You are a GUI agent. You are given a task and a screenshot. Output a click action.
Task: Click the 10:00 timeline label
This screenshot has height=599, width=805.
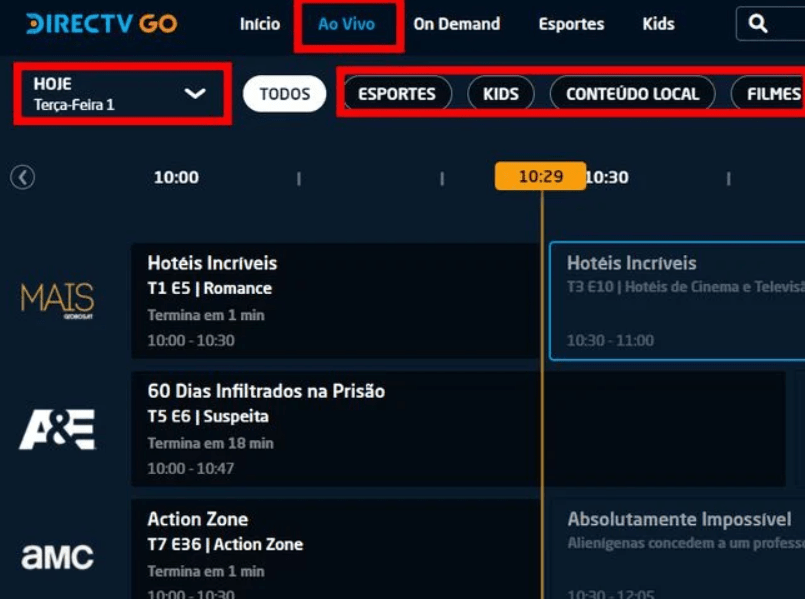176,178
